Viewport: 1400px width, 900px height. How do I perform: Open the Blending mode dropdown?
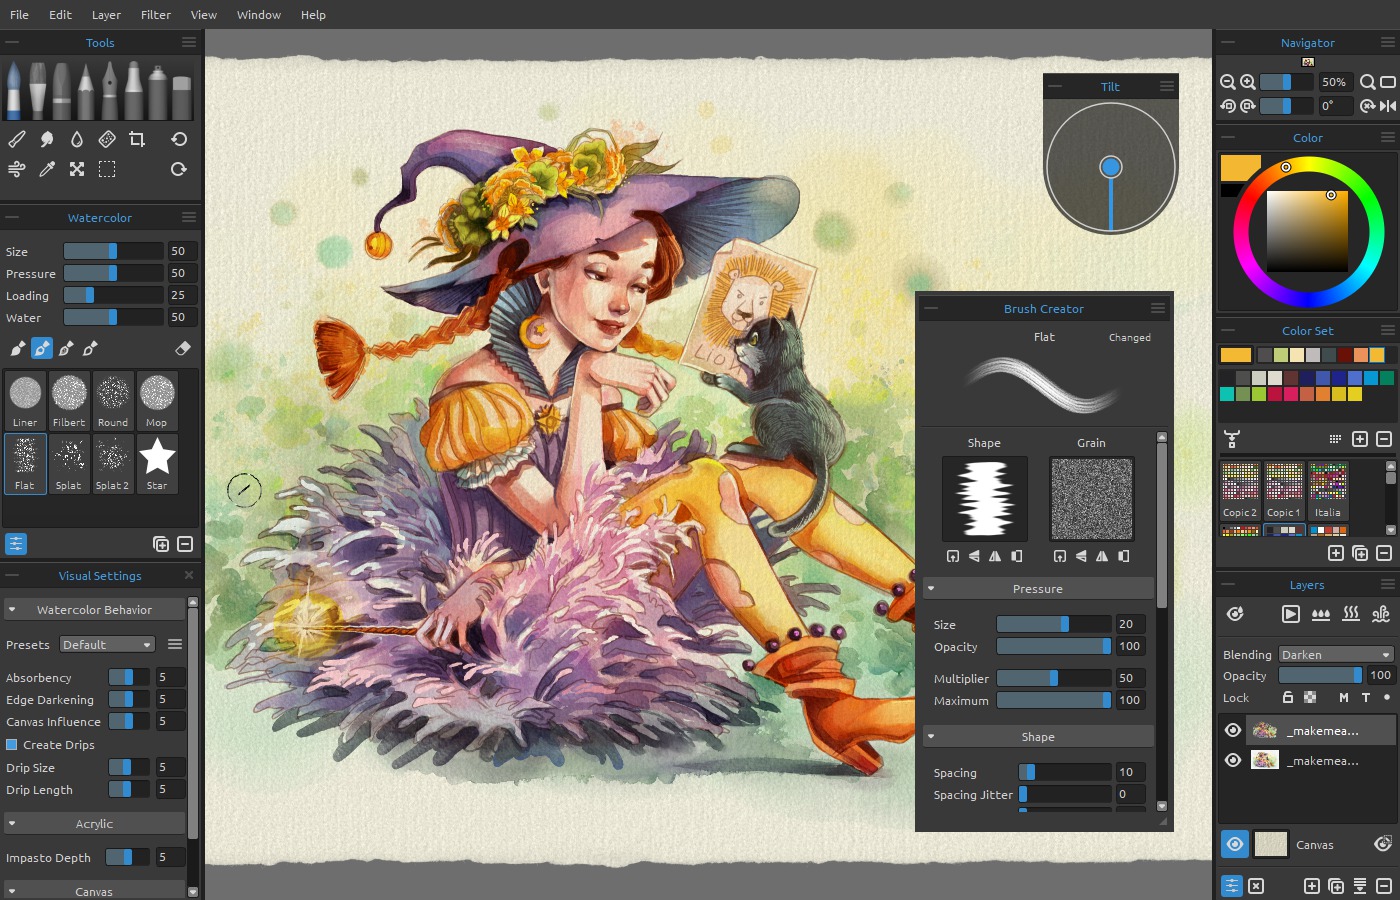tap(1334, 654)
